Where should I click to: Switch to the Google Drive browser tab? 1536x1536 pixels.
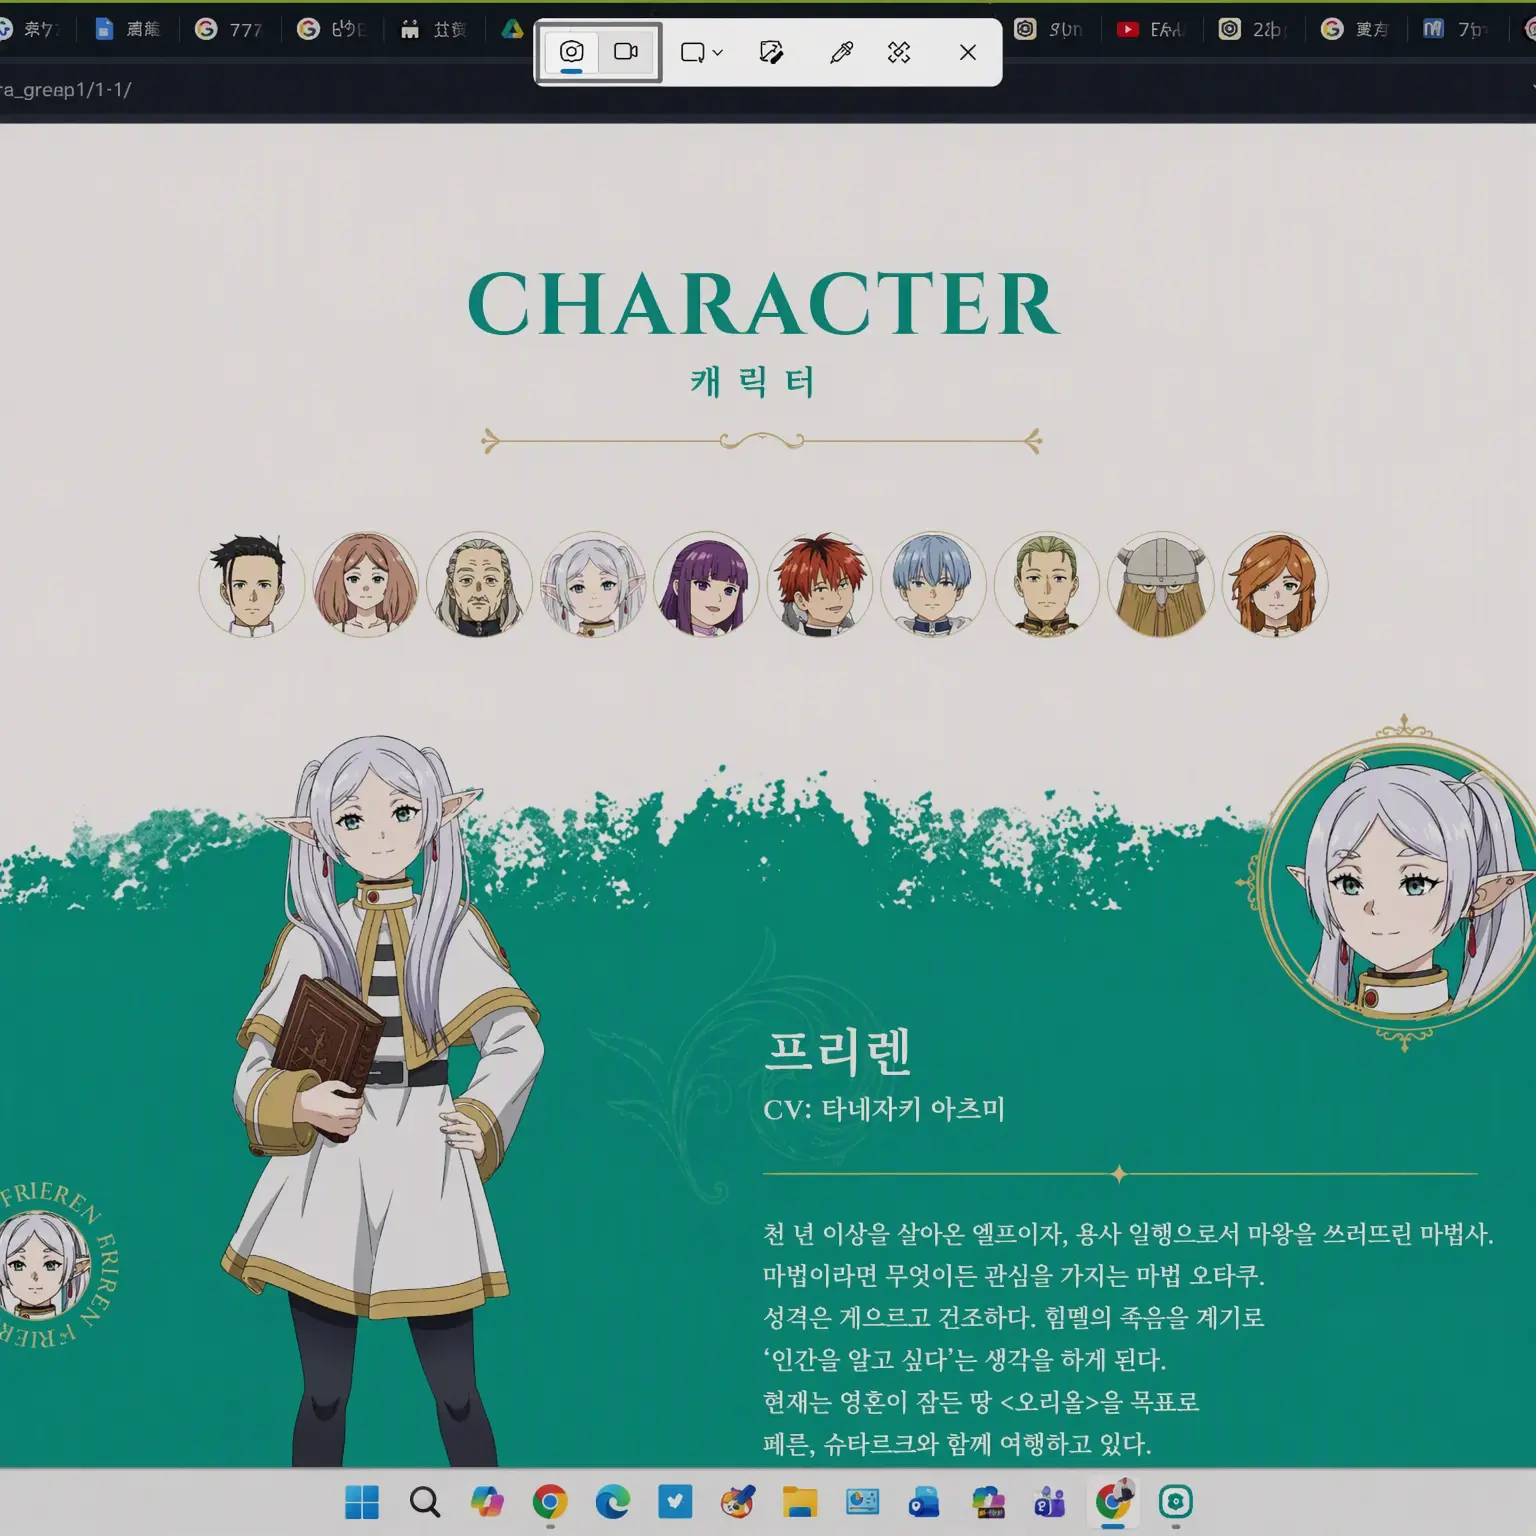click(513, 29)
